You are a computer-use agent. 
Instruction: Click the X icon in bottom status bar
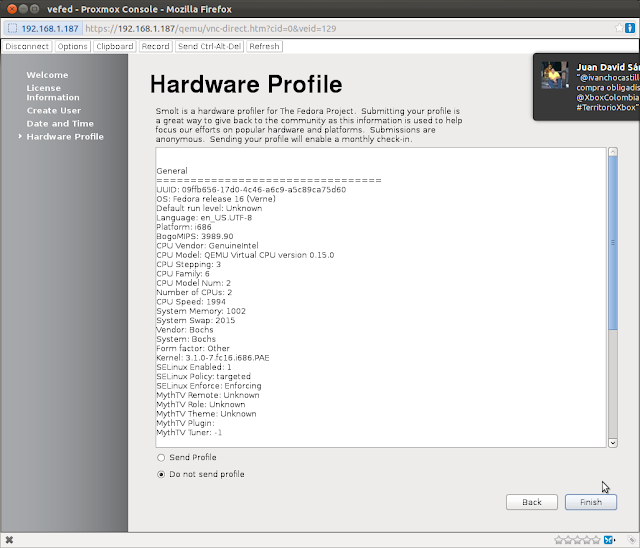coord(9,540)
